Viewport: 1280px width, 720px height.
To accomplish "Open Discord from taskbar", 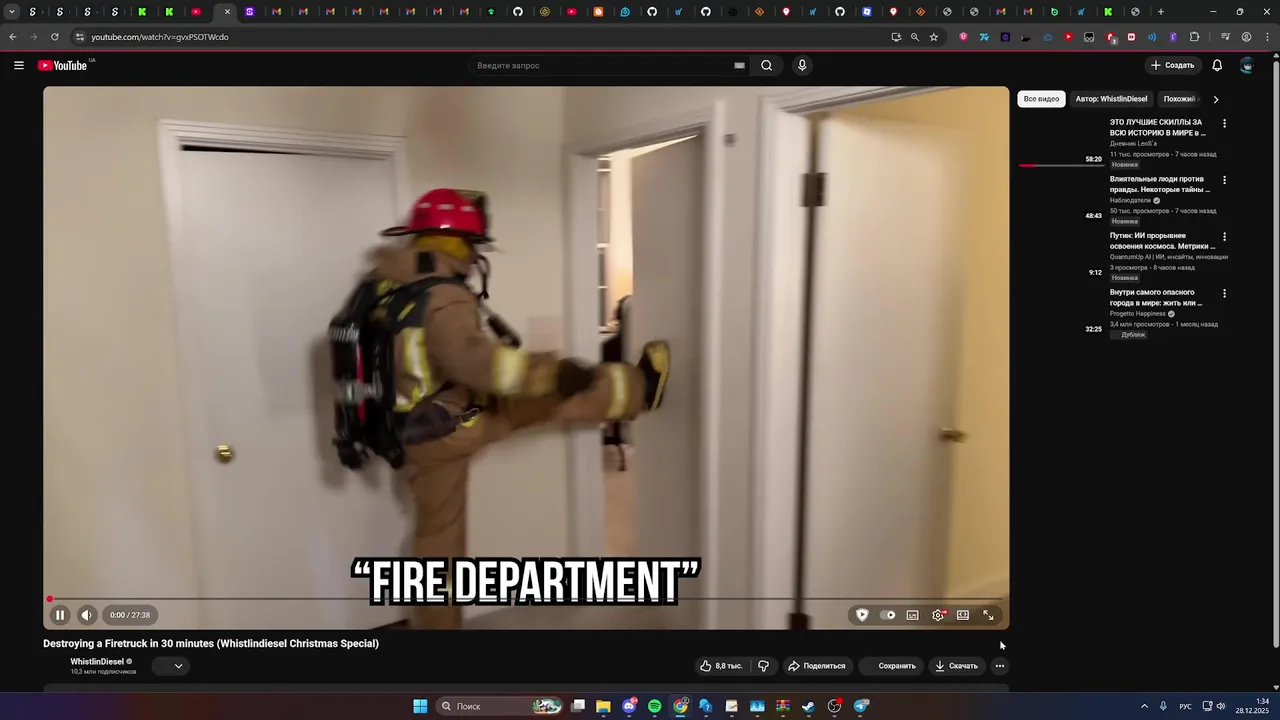I will [x=629, y=706].
